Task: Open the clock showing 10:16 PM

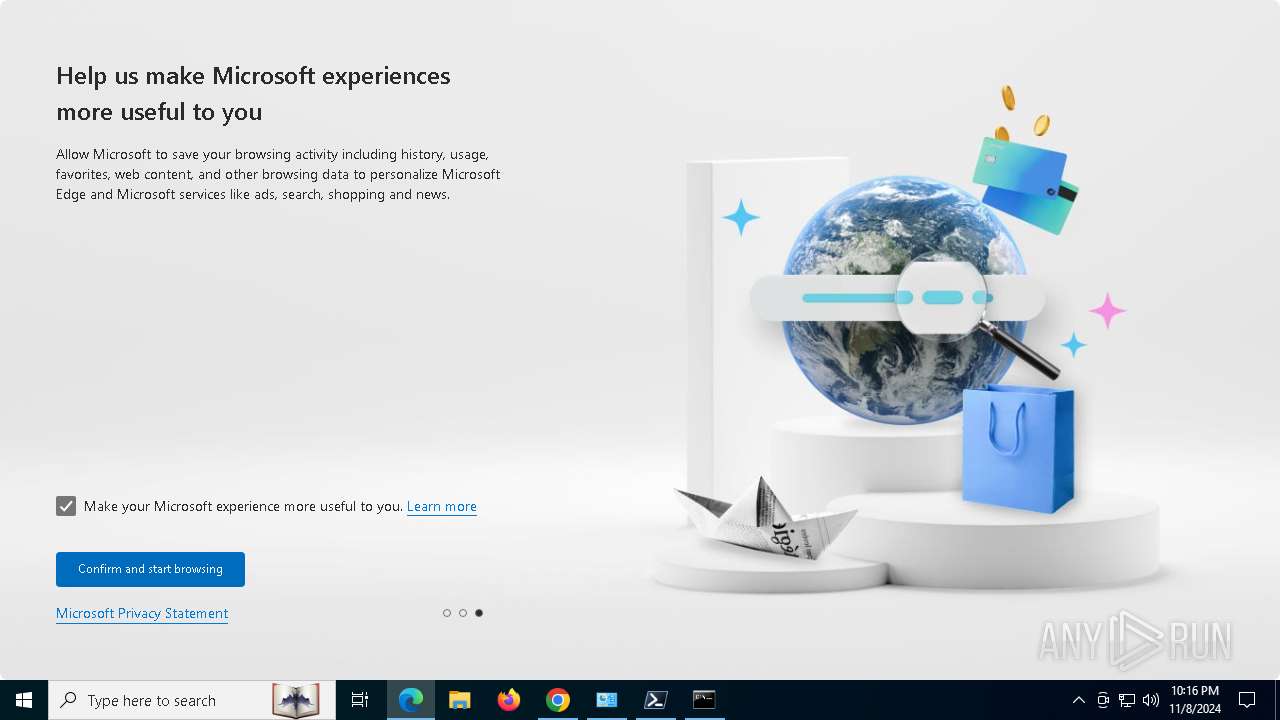Action: [1195, 700]
